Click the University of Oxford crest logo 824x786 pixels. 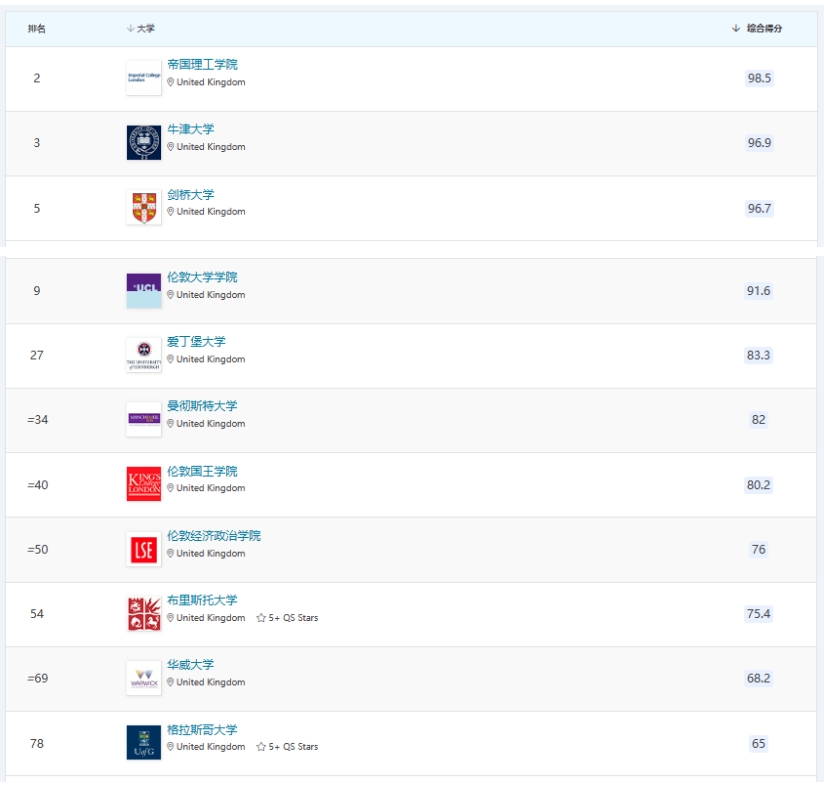(143, 143)
